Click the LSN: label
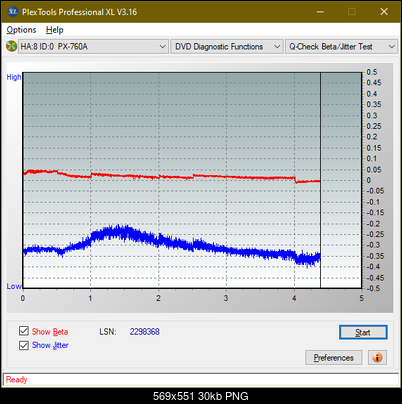 pos(108,332)
